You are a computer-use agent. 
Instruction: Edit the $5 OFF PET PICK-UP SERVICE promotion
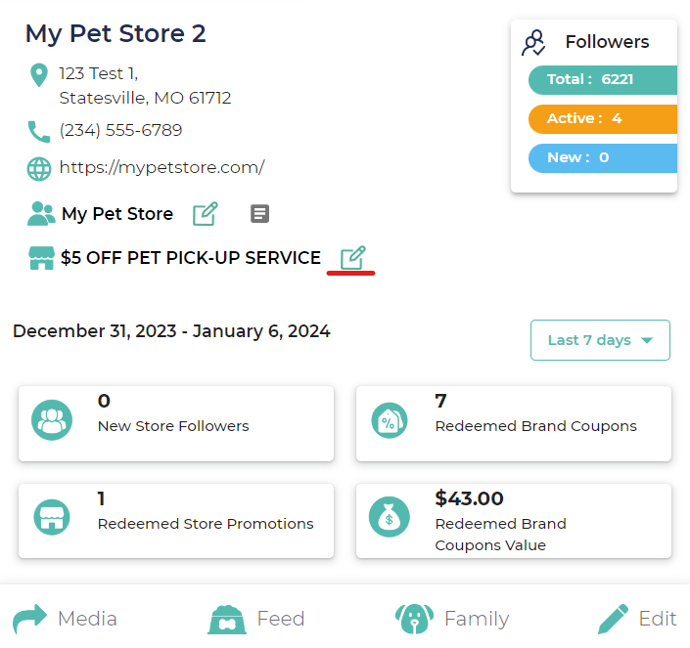point(352,258)
